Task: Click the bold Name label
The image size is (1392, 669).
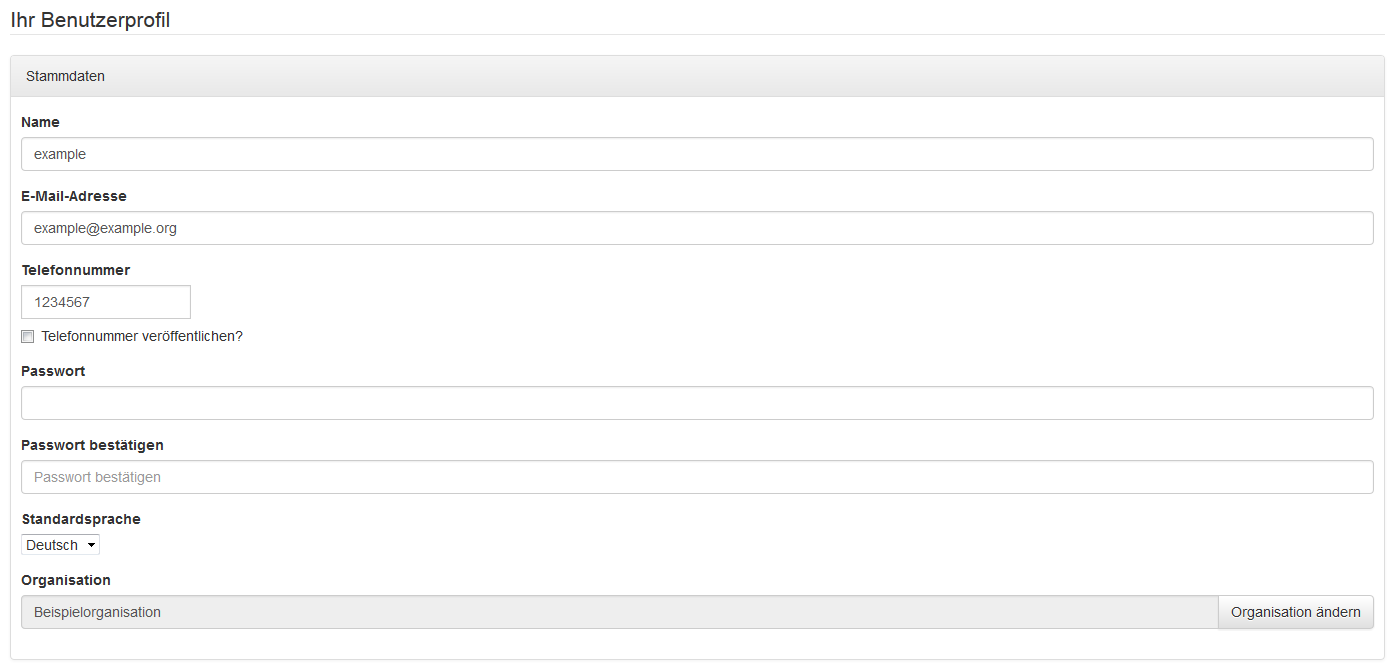Action: point(40,122)
